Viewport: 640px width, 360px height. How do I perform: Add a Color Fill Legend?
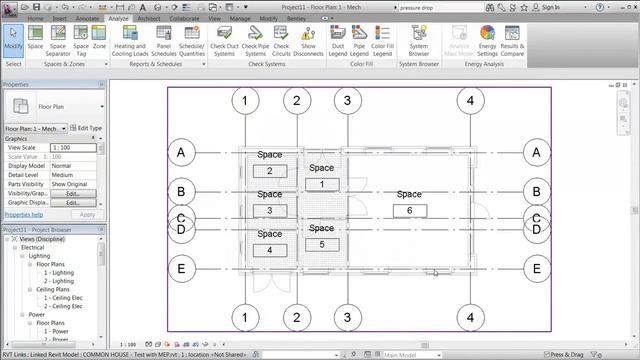point(382,41)
